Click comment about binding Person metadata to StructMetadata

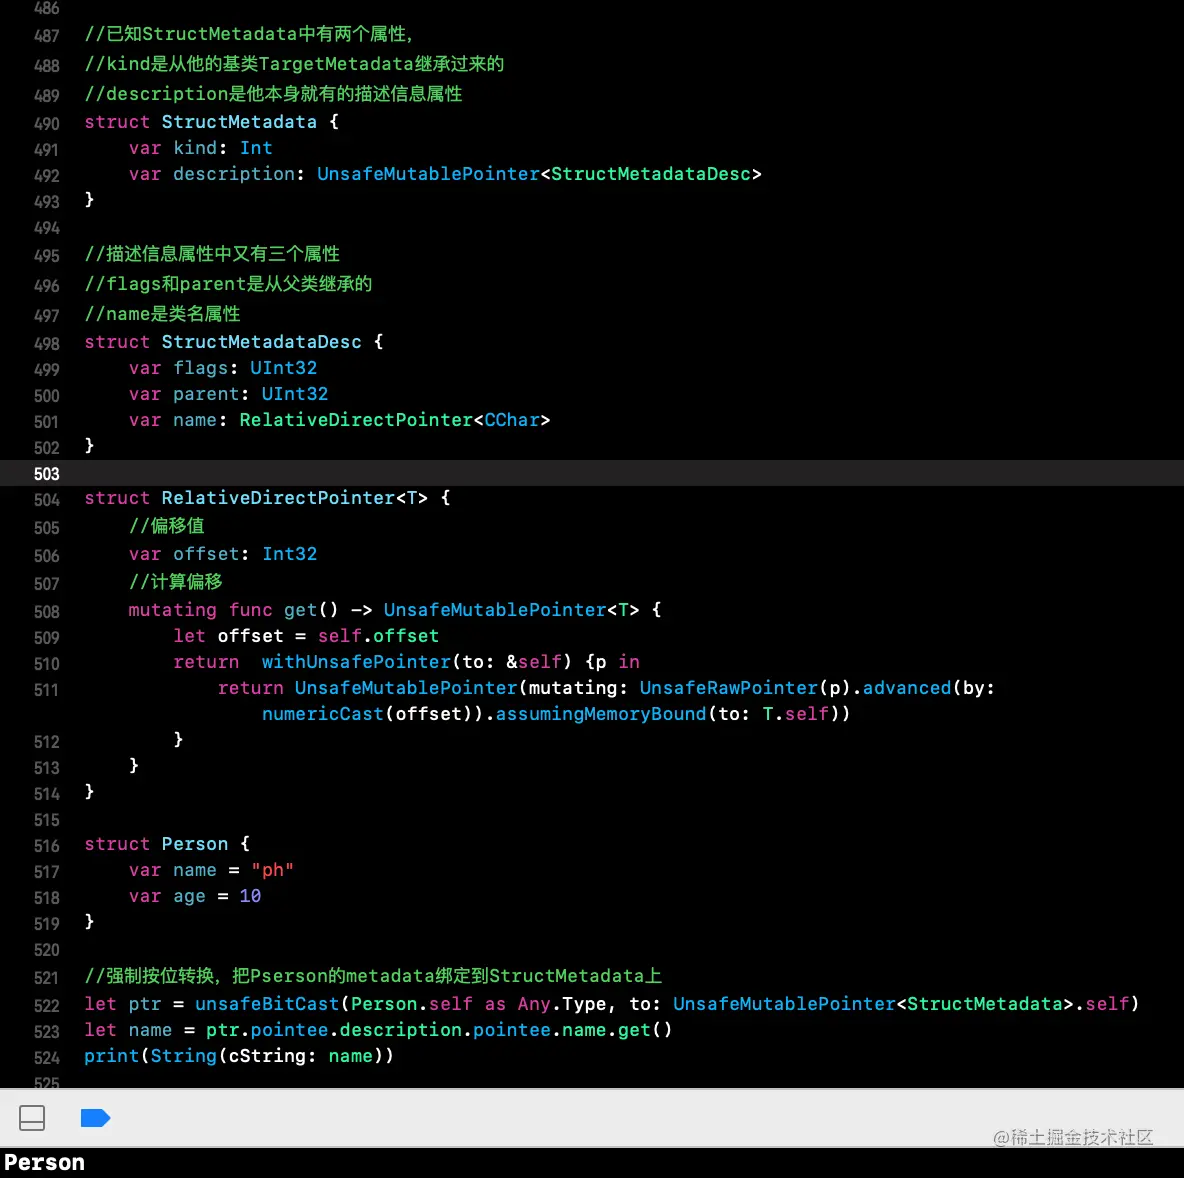pyautogui.click(x=373, y=976)
